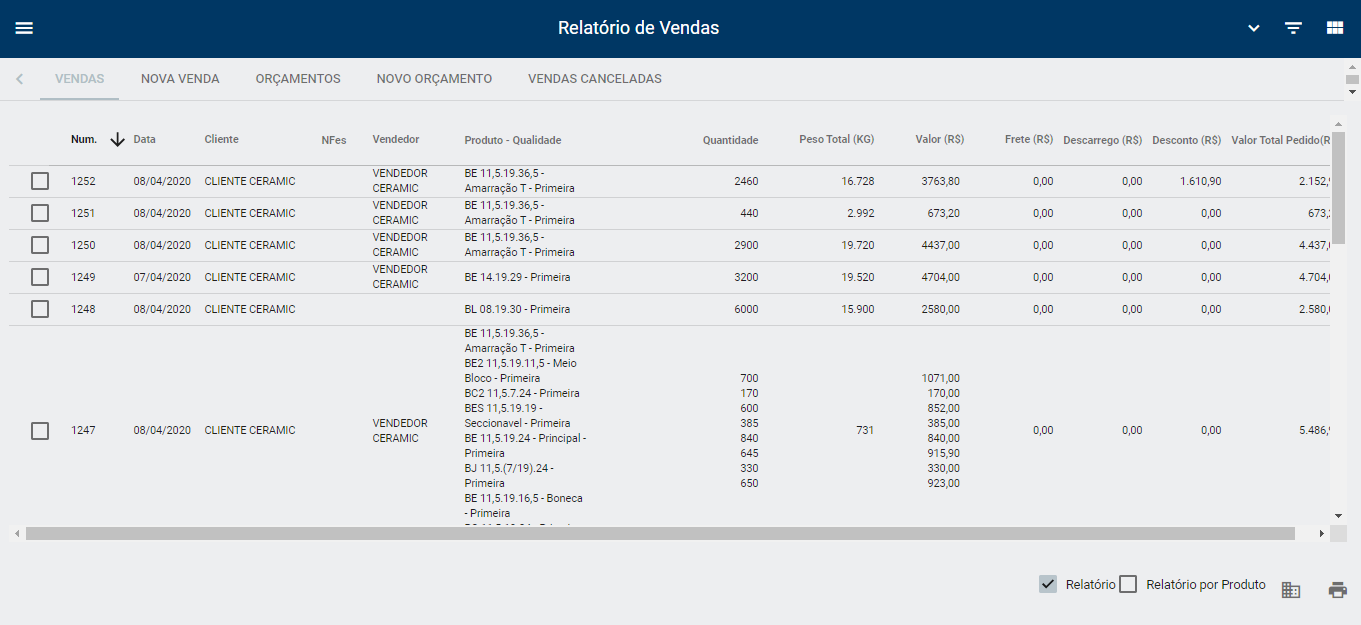Sort by the Cliente column header
The image size is (1361, 625).
click(222, 140)
